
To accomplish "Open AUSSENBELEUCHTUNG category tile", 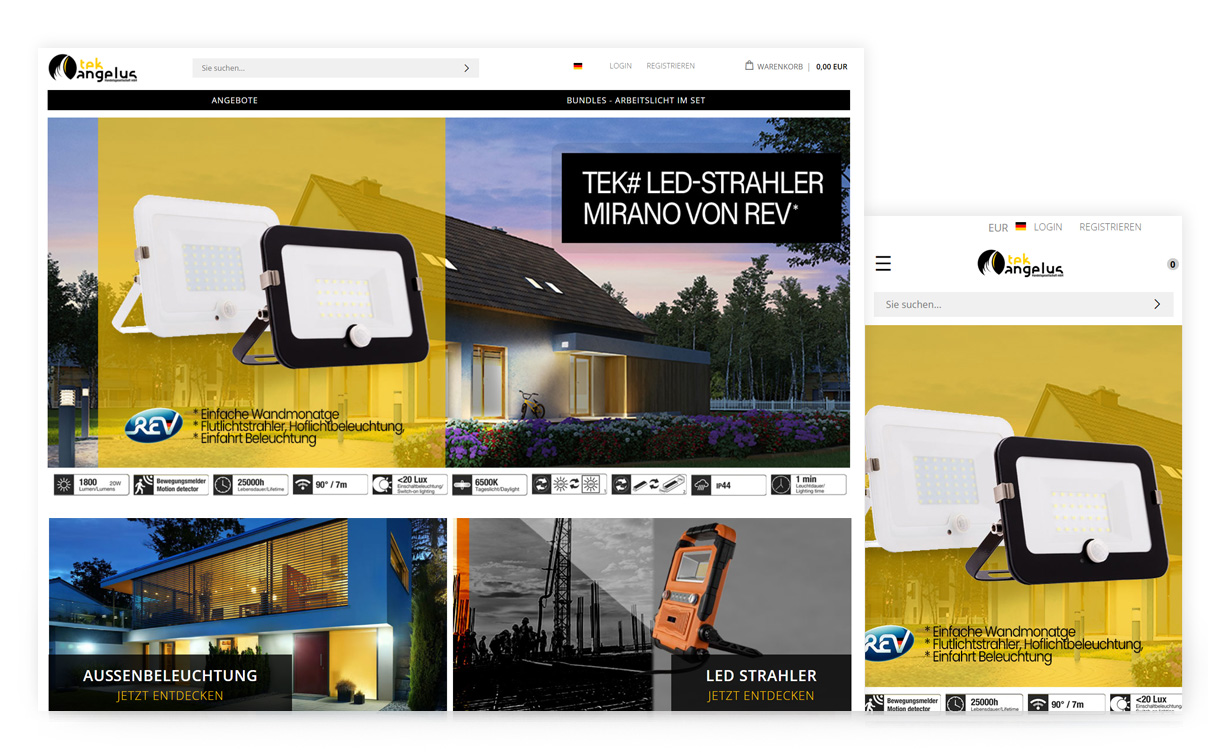I will 248,614.
